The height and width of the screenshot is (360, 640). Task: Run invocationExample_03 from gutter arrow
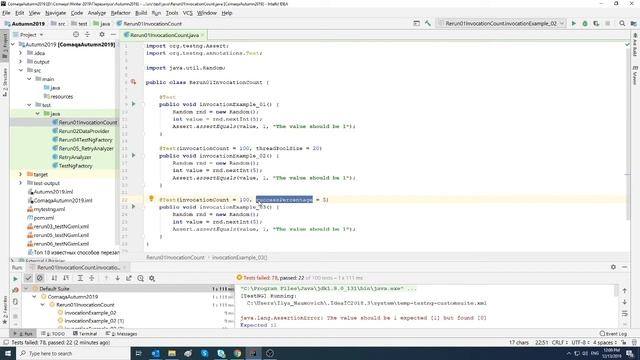(x=133, y=207)
